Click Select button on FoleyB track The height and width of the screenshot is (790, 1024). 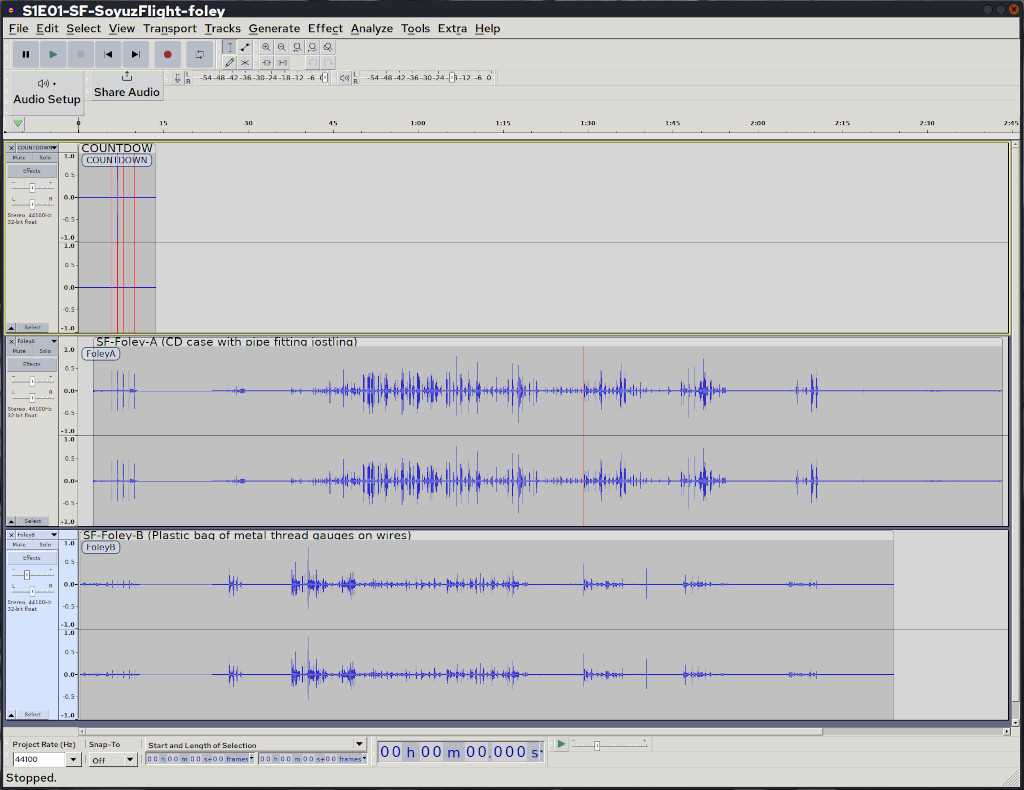pyautogui.click(x=33, y=714)
